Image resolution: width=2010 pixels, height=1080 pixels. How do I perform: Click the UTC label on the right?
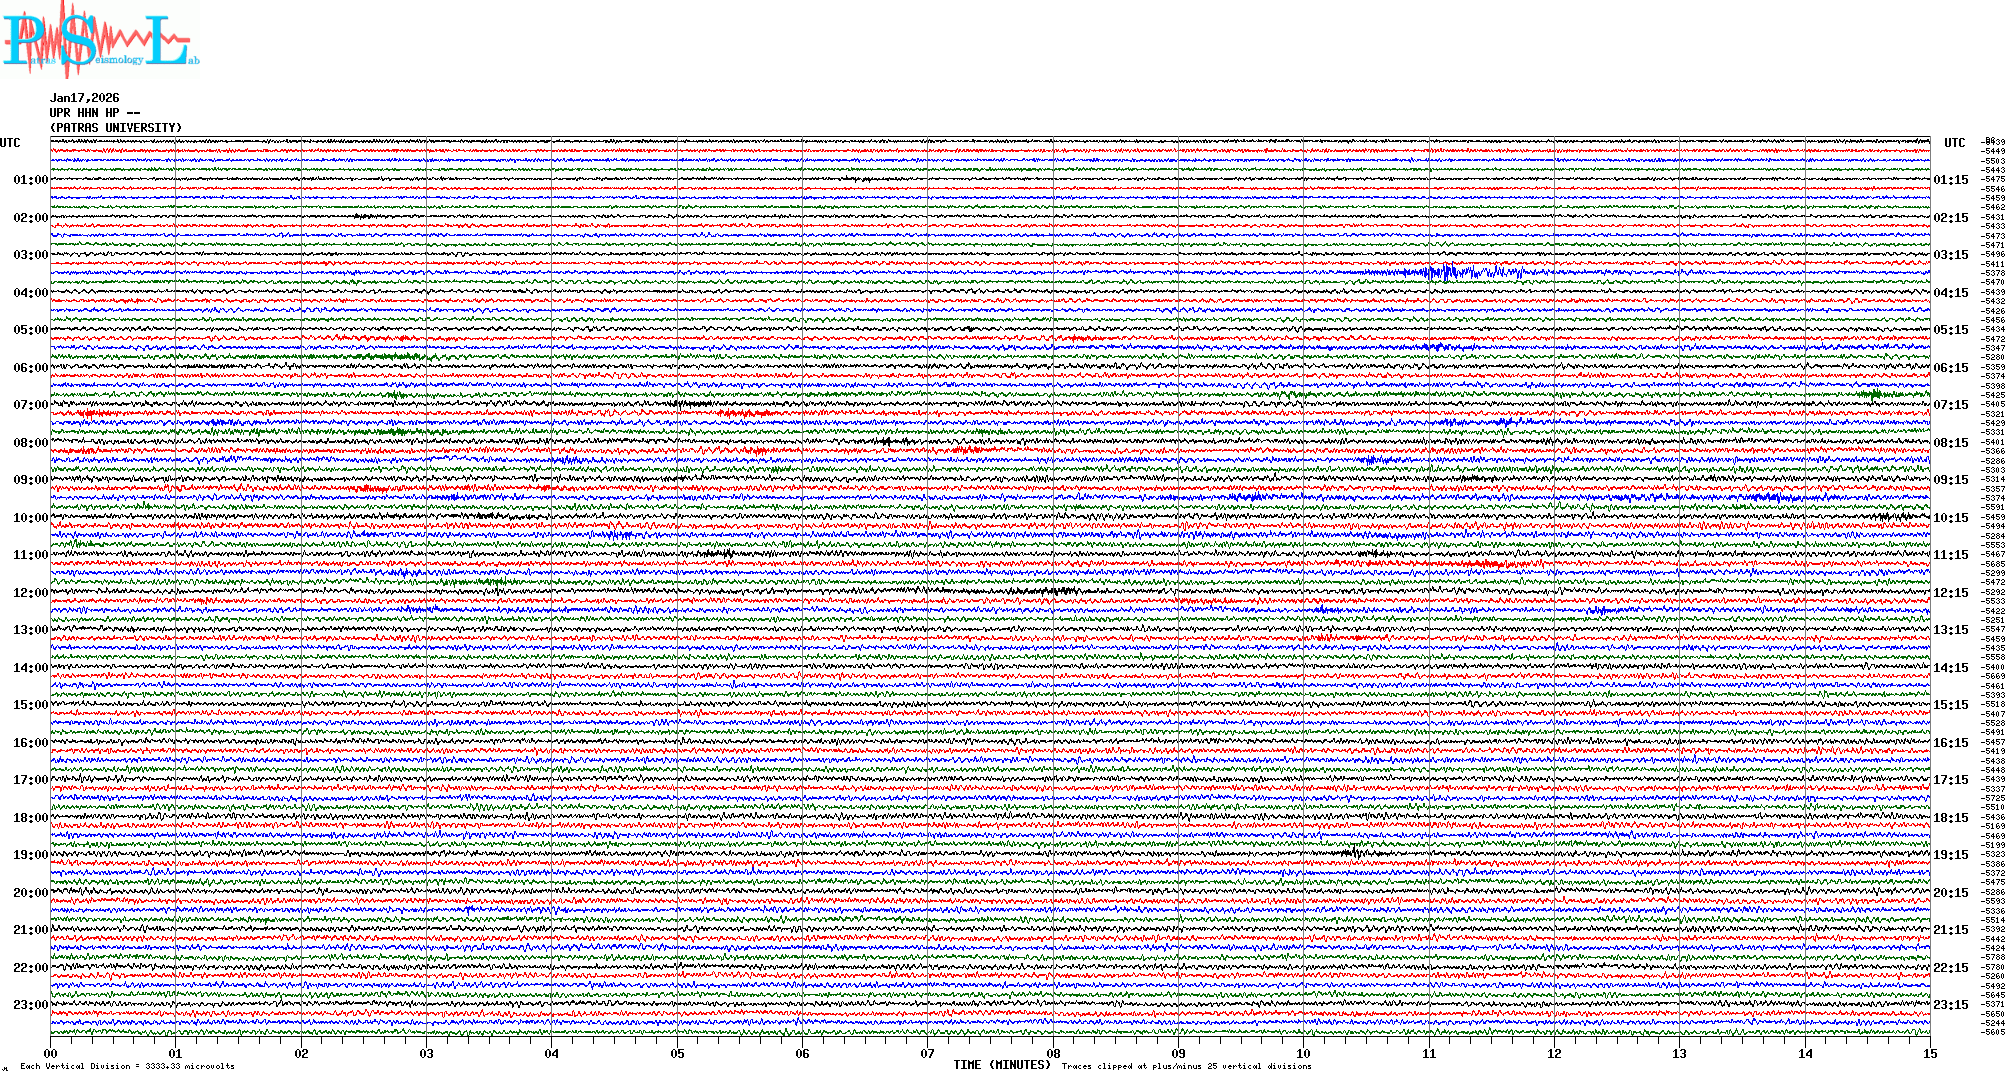(x=1954, y=143)
